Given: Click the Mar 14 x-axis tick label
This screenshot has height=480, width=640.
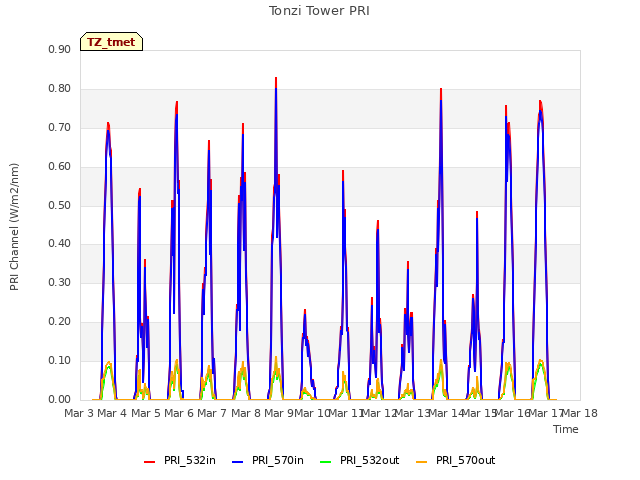Looking at the screenshot, I should point(445,413).
